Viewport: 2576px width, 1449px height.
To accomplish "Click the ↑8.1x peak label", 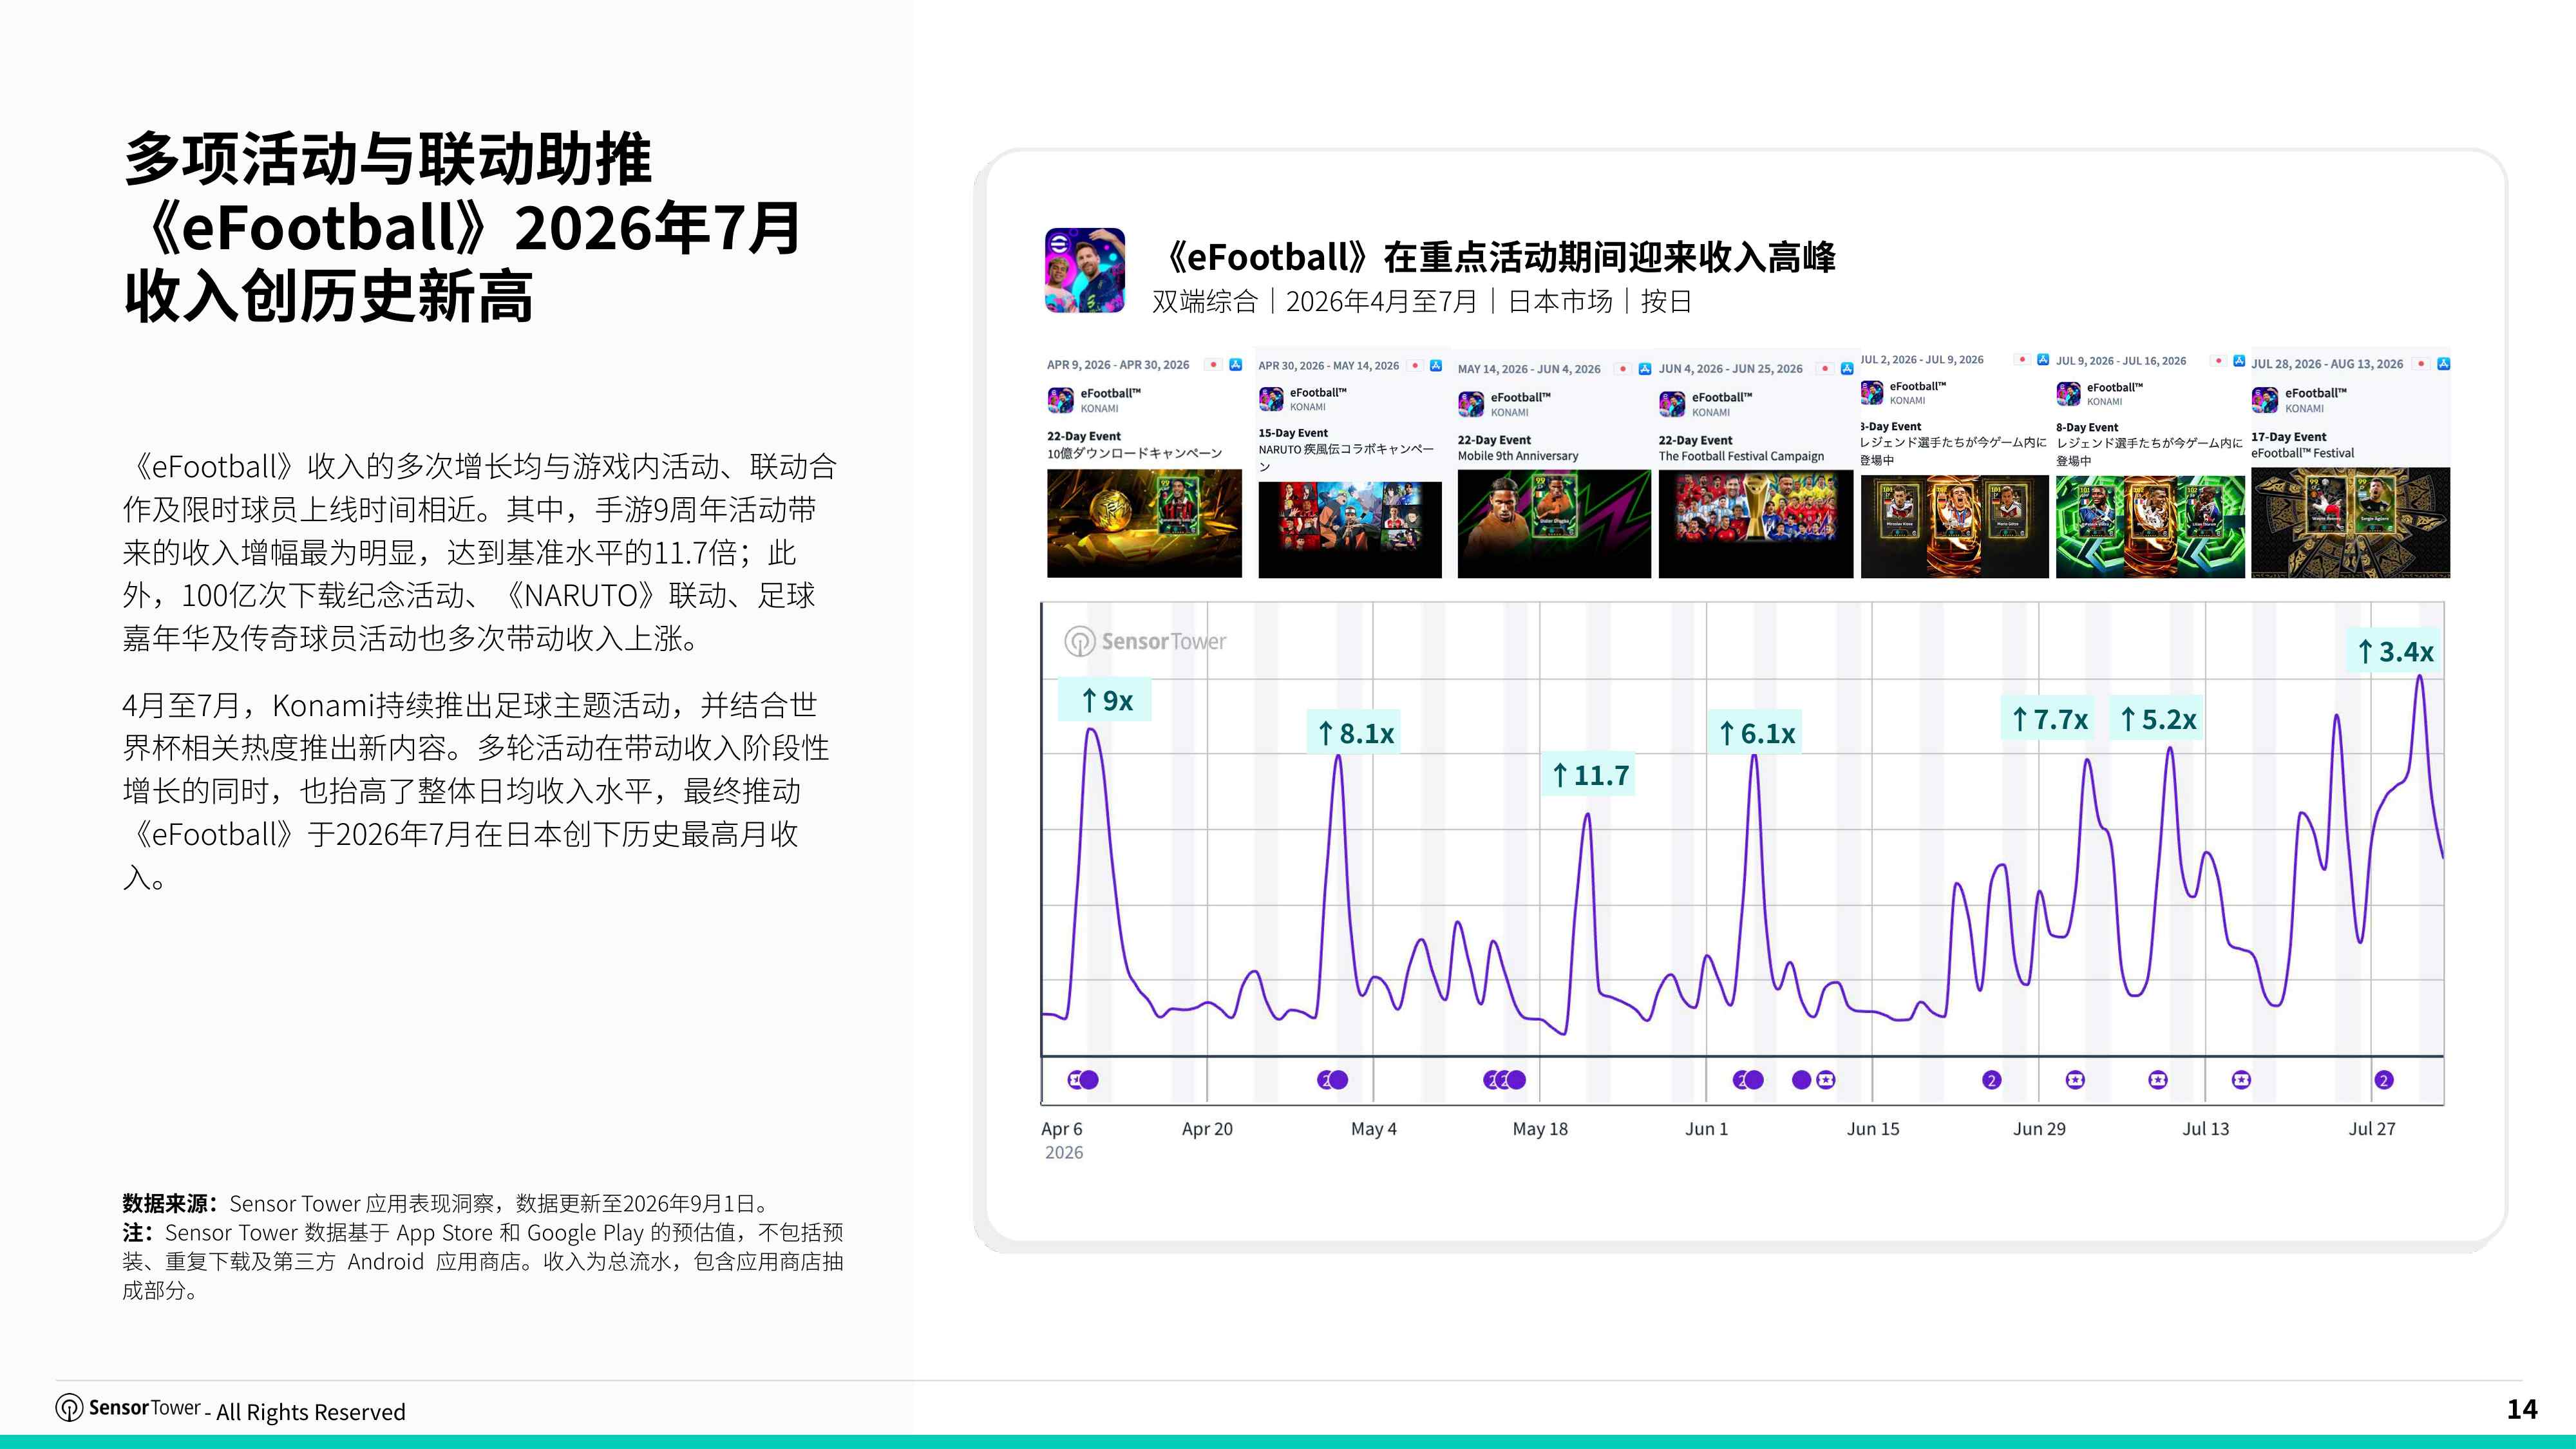I will pos(1354,733).
